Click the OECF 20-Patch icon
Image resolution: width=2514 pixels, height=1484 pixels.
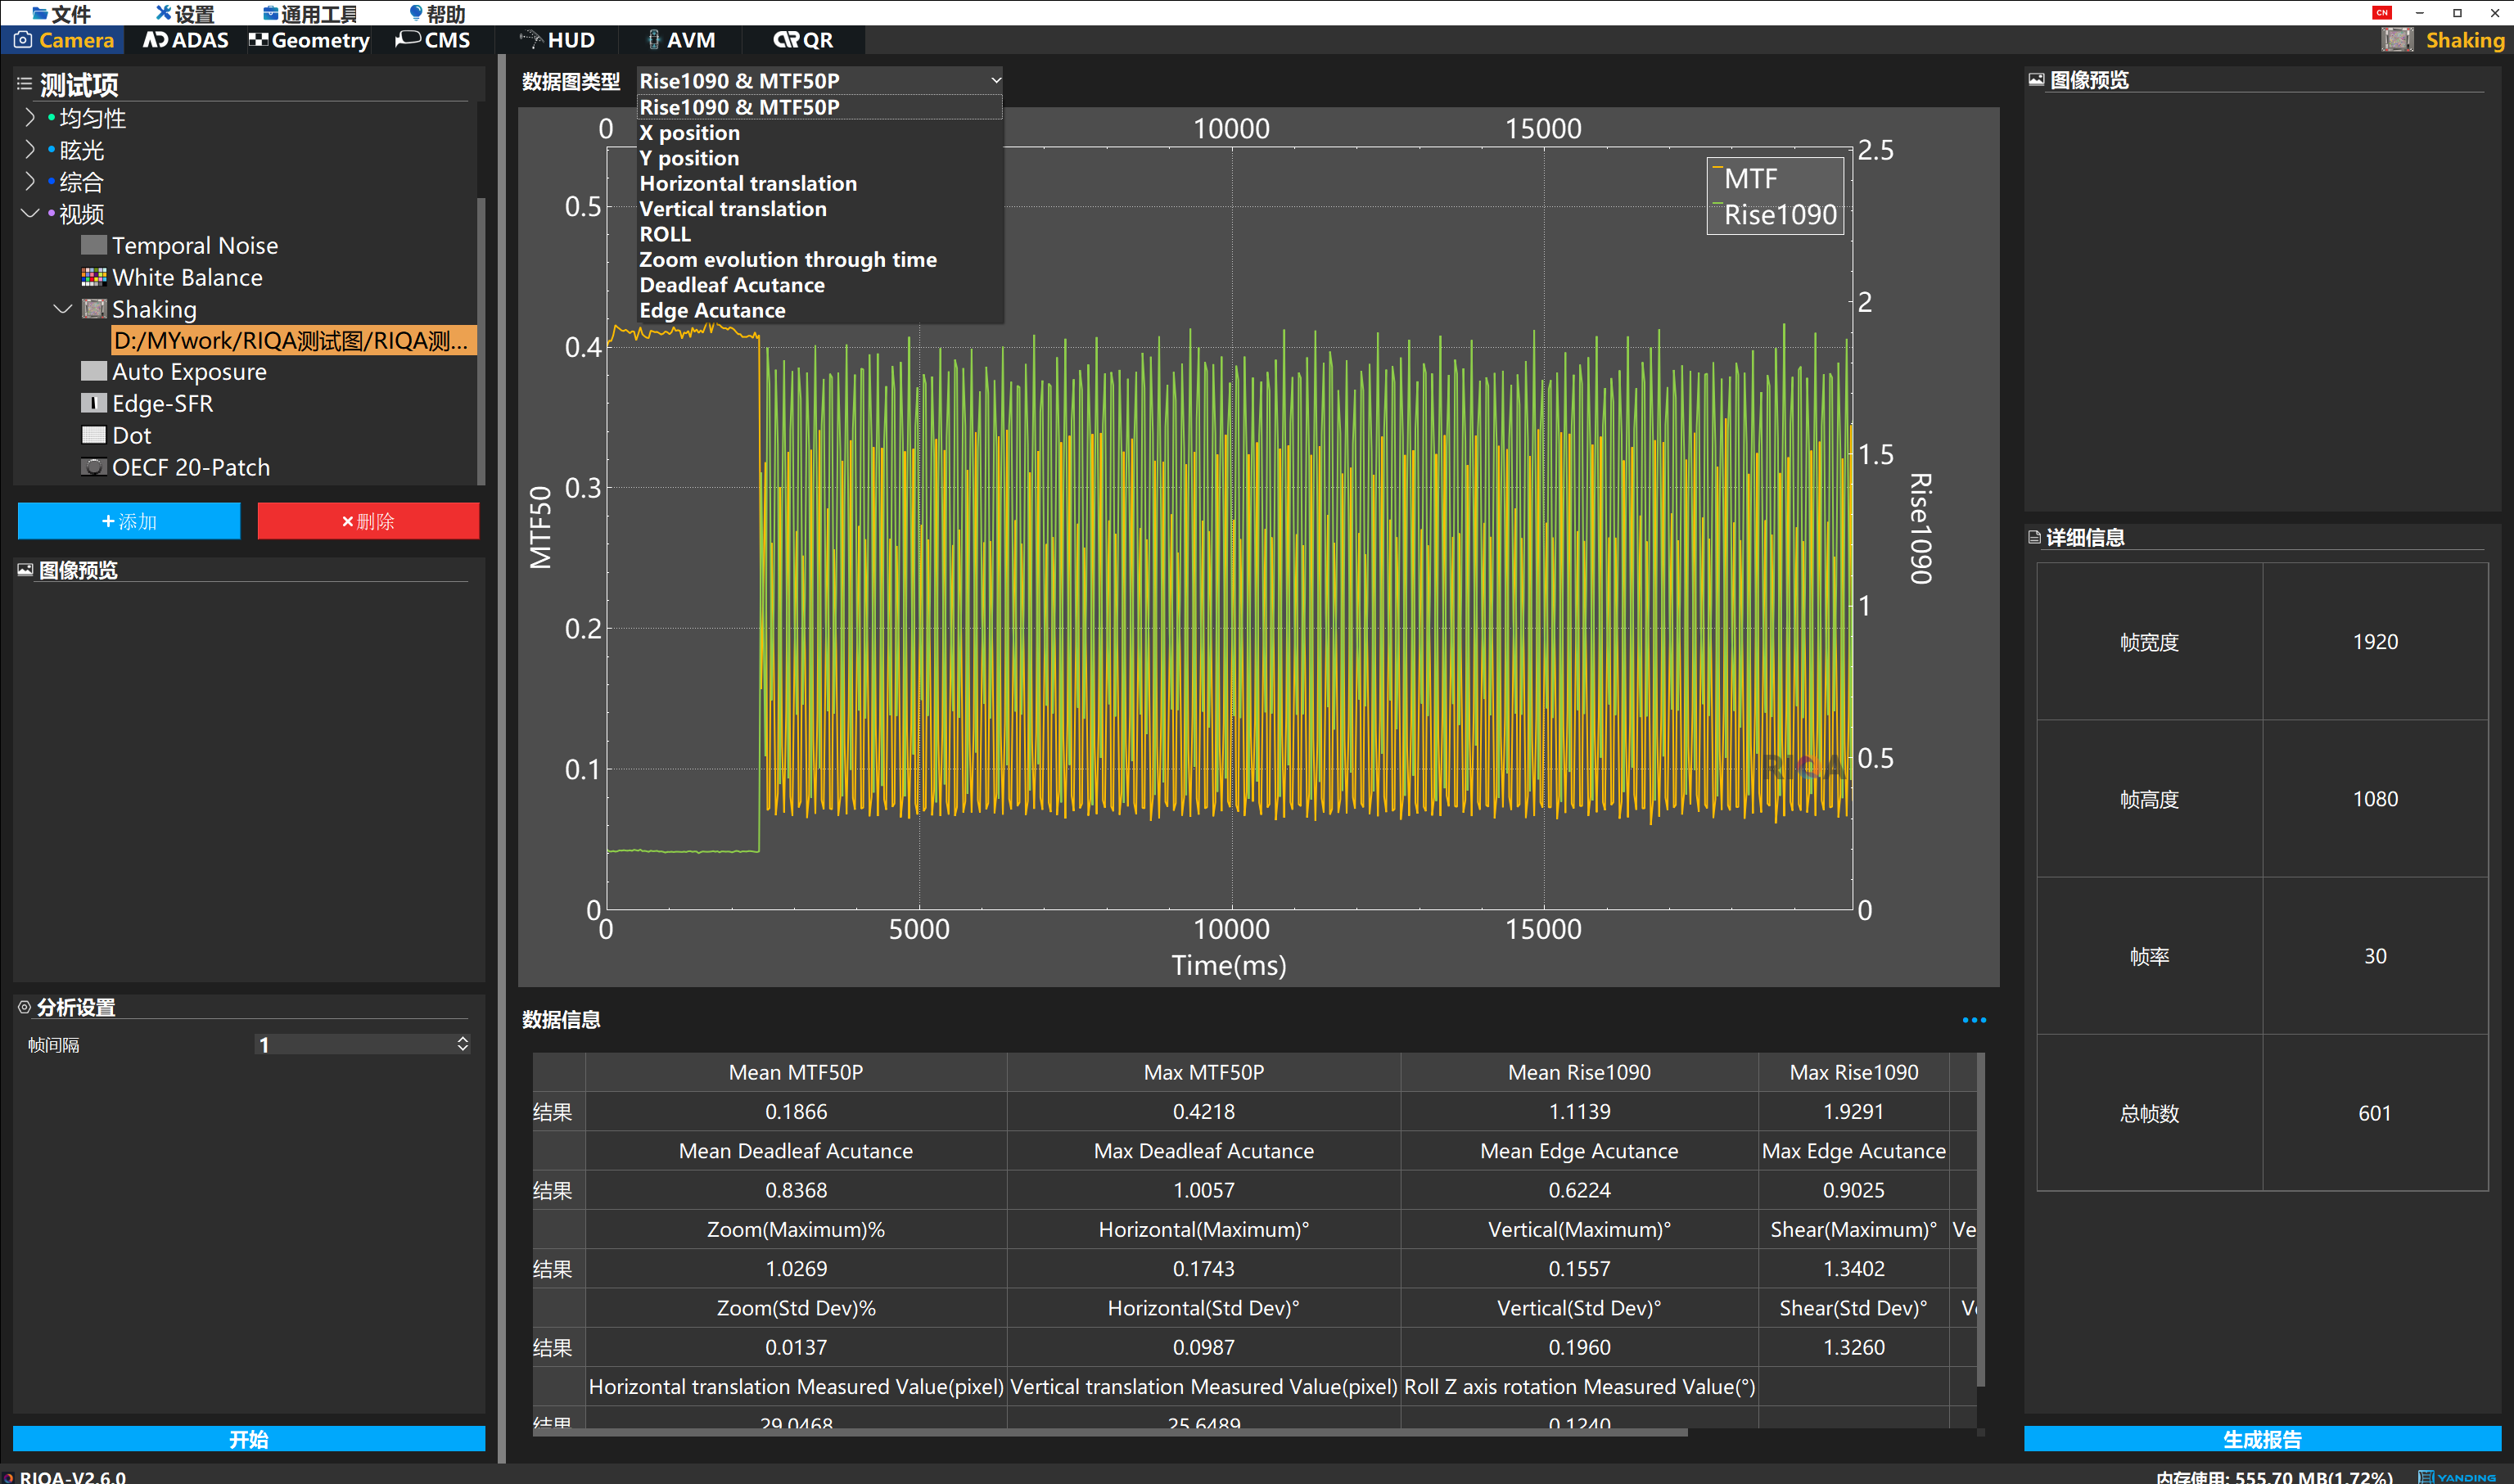(93, 467)
